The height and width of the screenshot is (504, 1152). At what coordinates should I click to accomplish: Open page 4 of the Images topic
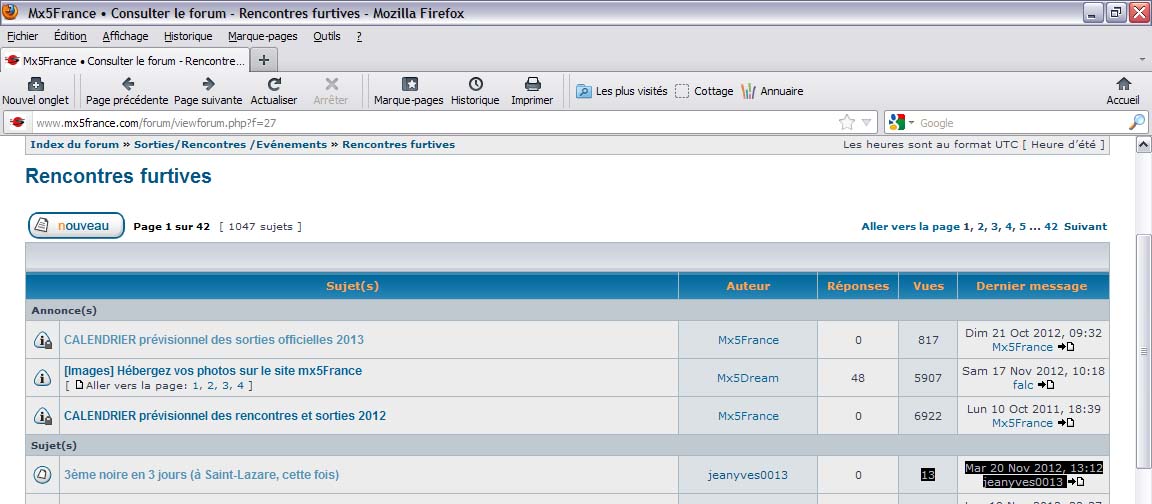tap(241, 386)
